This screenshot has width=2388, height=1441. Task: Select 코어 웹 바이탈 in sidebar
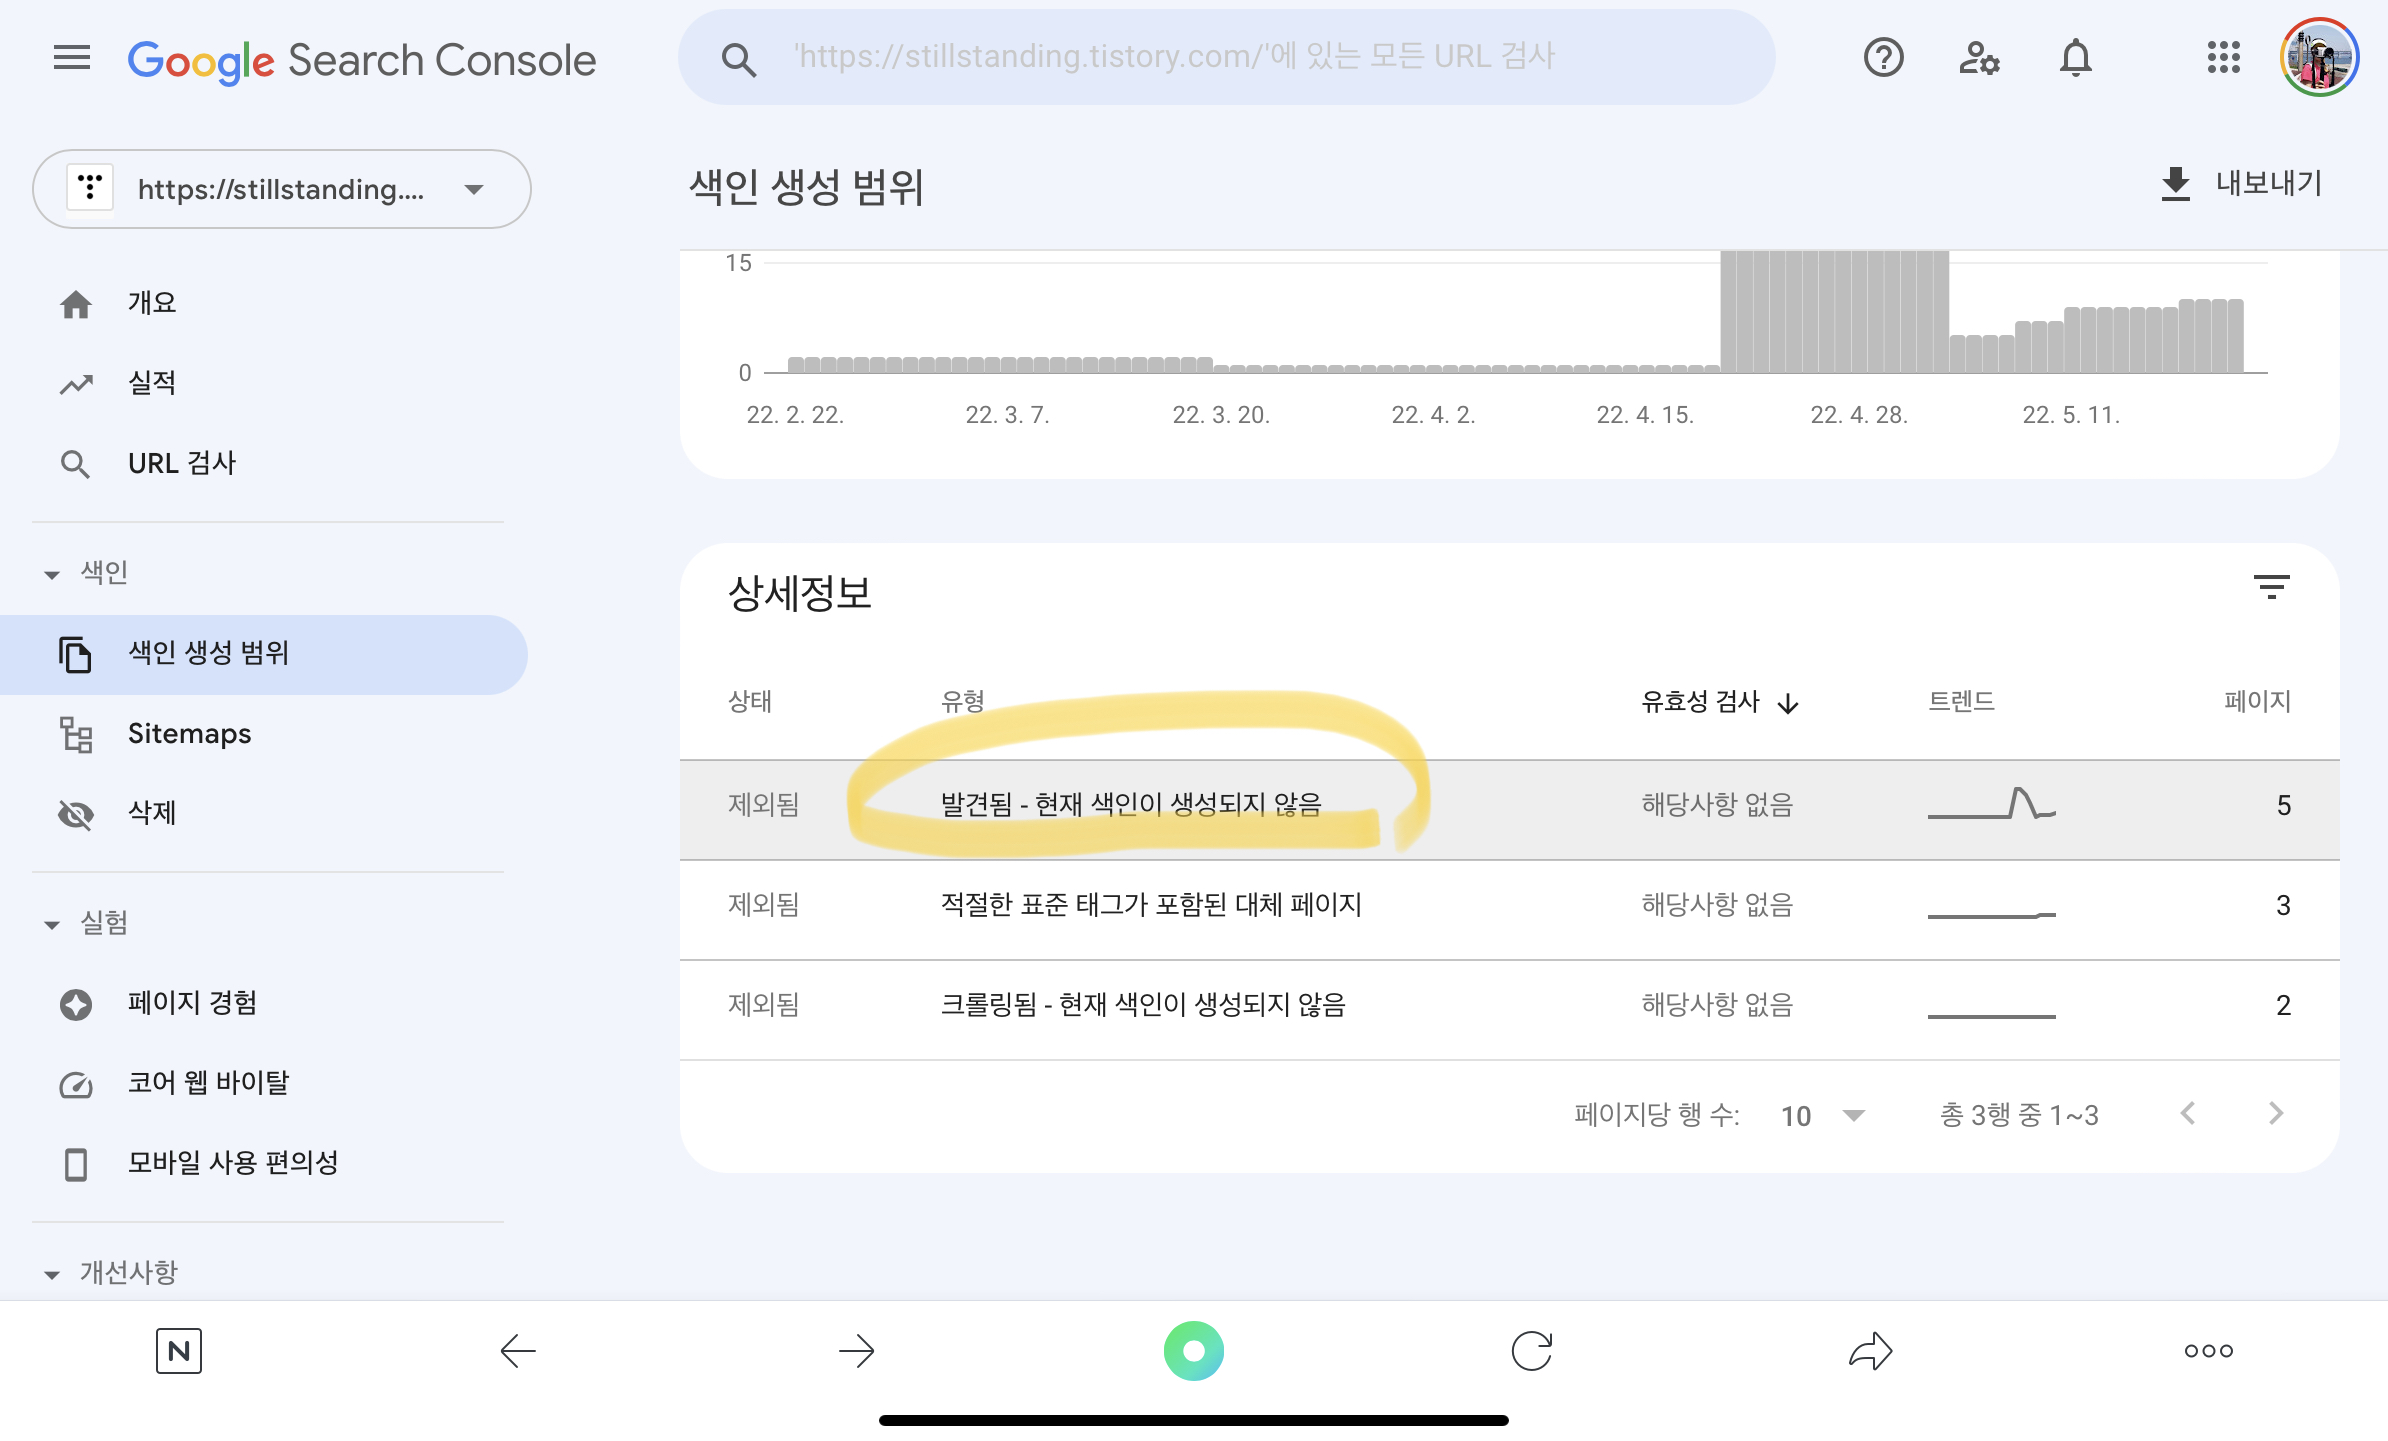coord(208,1083)
